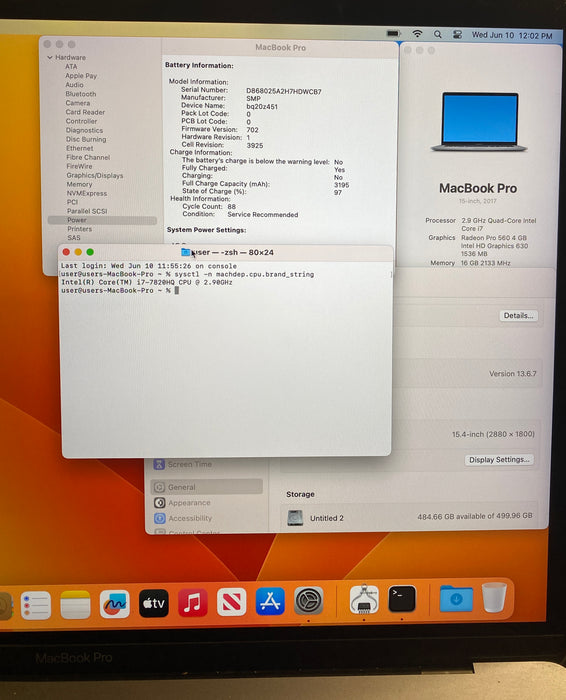566x700 pixels.
Task: Open the News app in Dock
Action: pyautogui.click(x=231, y=601)
